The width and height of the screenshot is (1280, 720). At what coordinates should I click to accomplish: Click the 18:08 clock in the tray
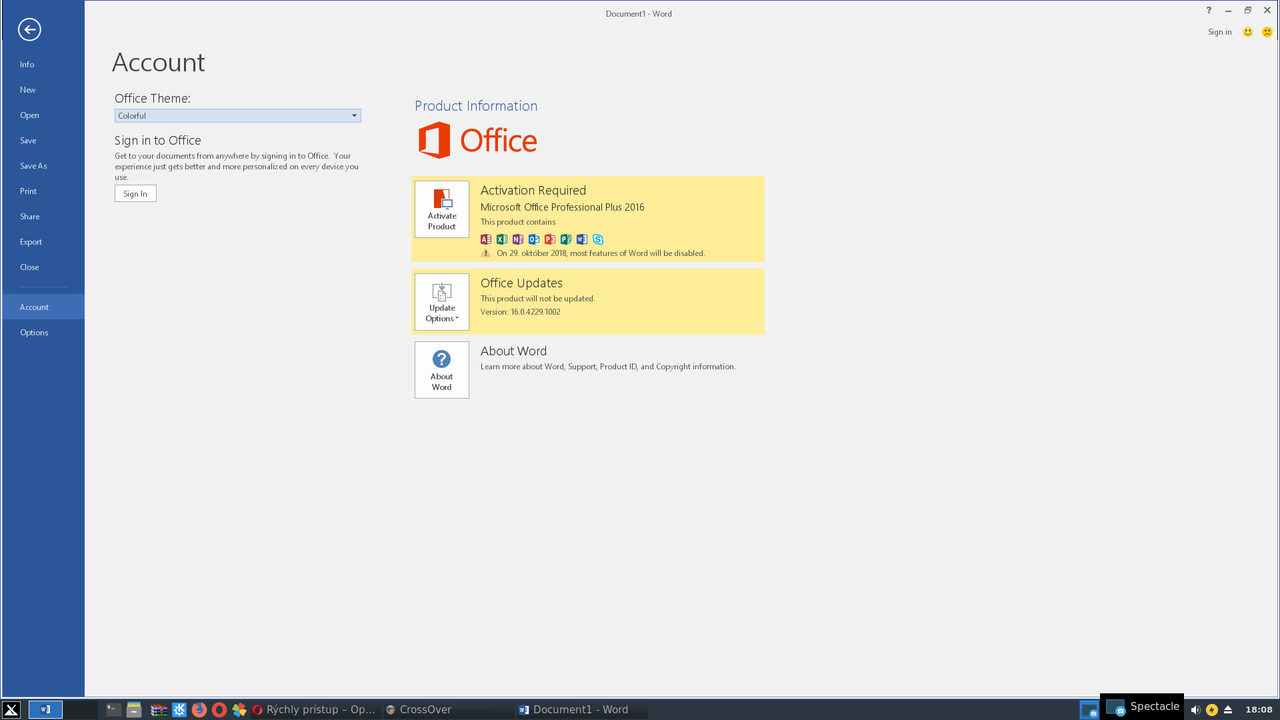[x=1259, y=710]
